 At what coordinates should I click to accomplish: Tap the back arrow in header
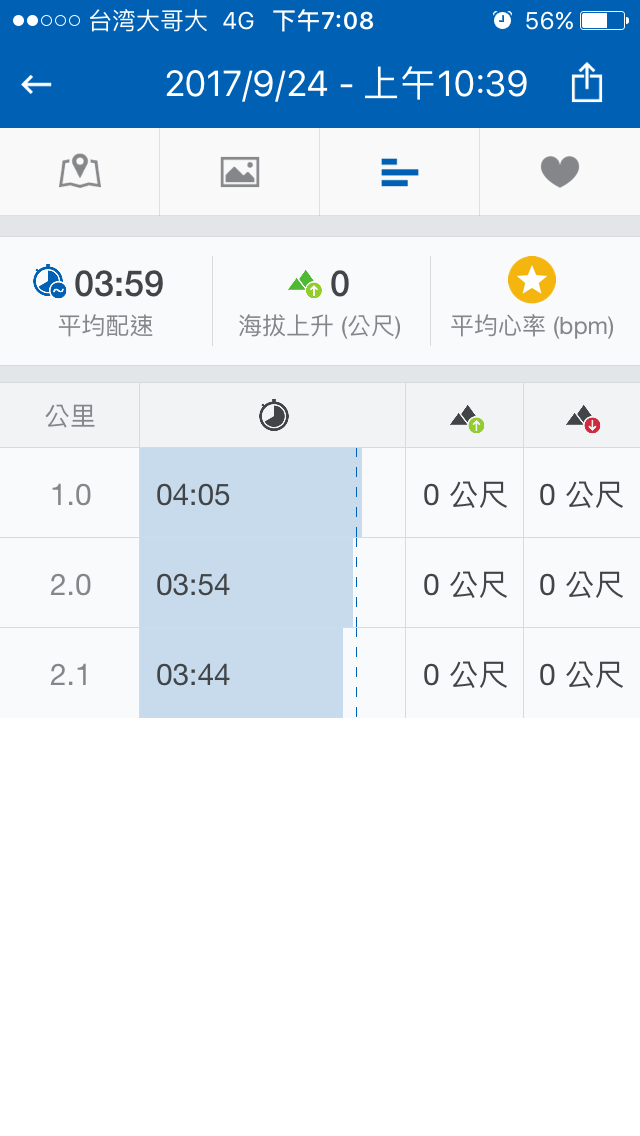(37, 85)
